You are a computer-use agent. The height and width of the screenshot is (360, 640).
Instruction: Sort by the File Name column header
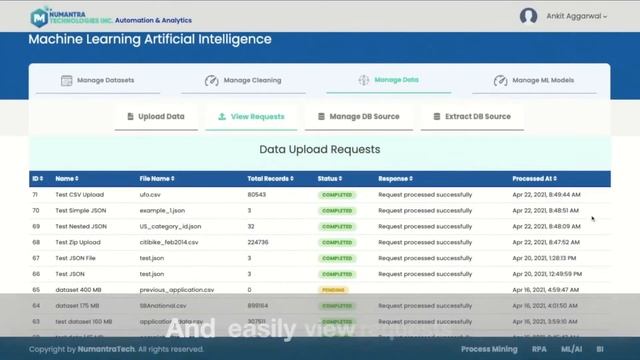(157, 179)
